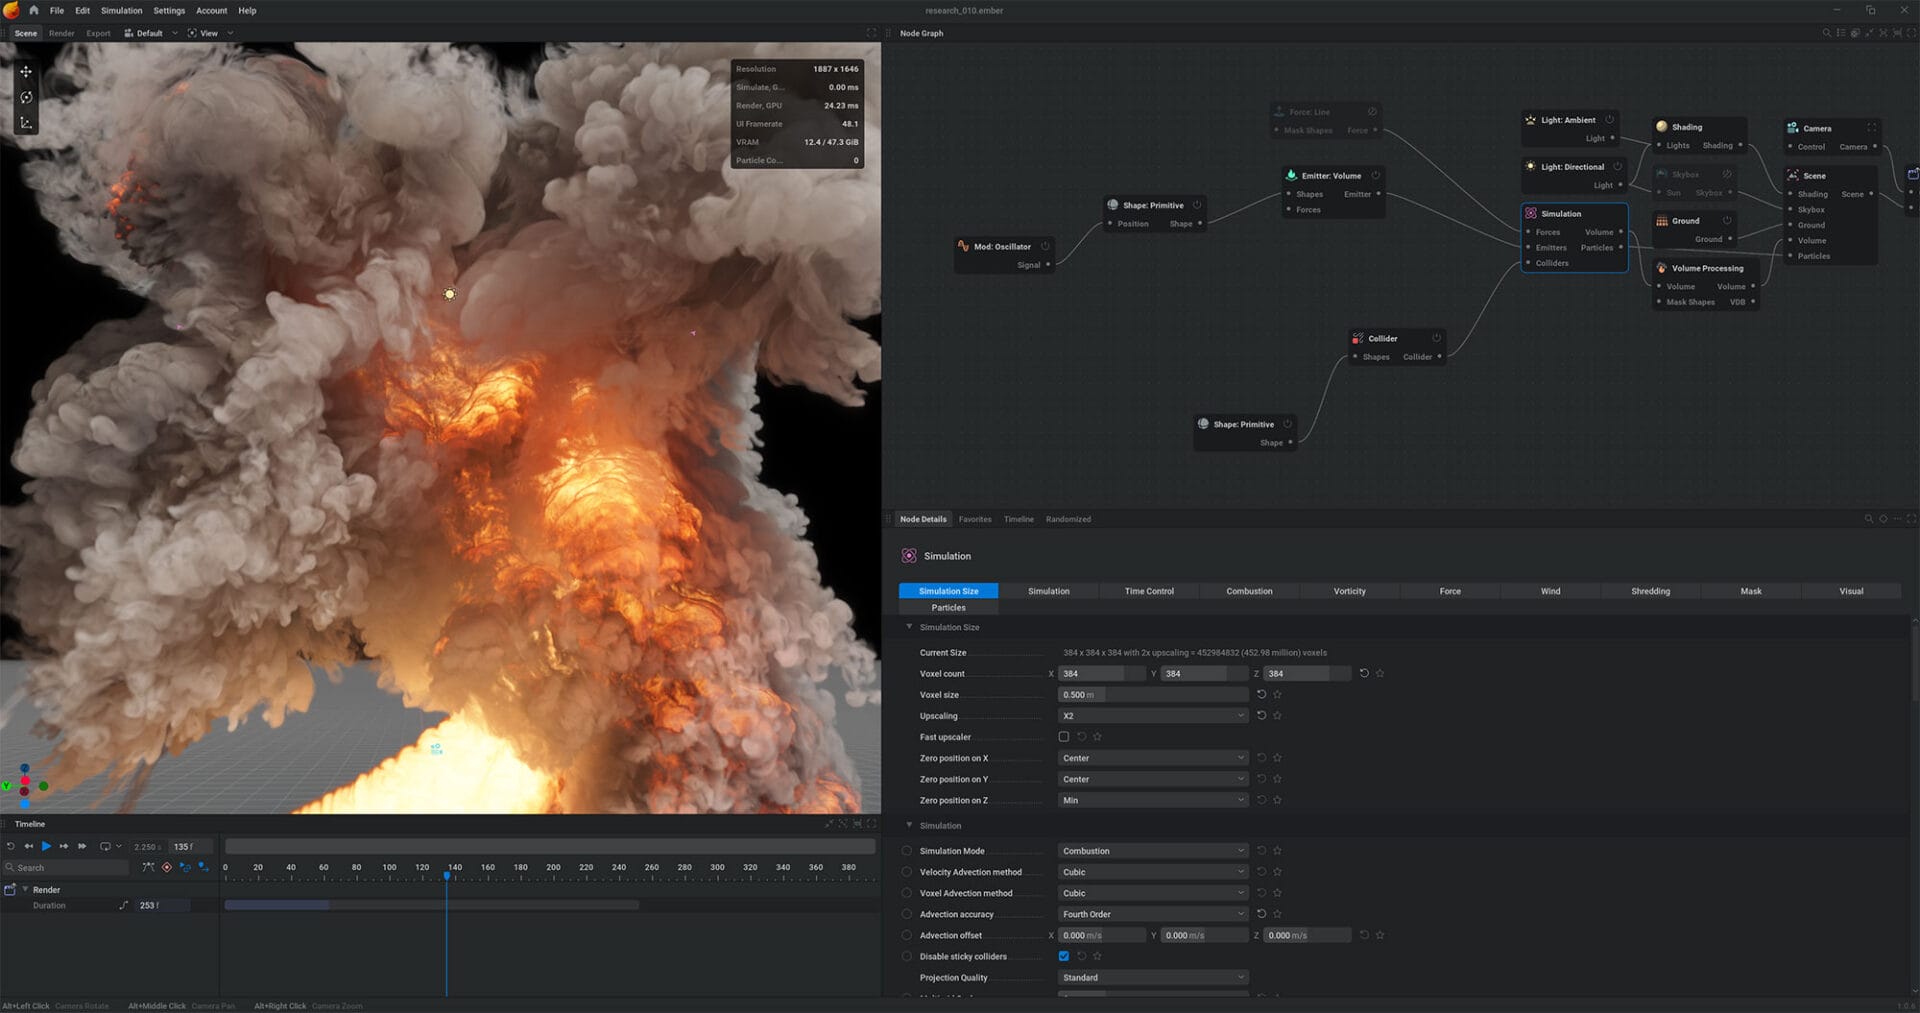
Task: Switch to the Vorticity tab
Action: 1349,591
